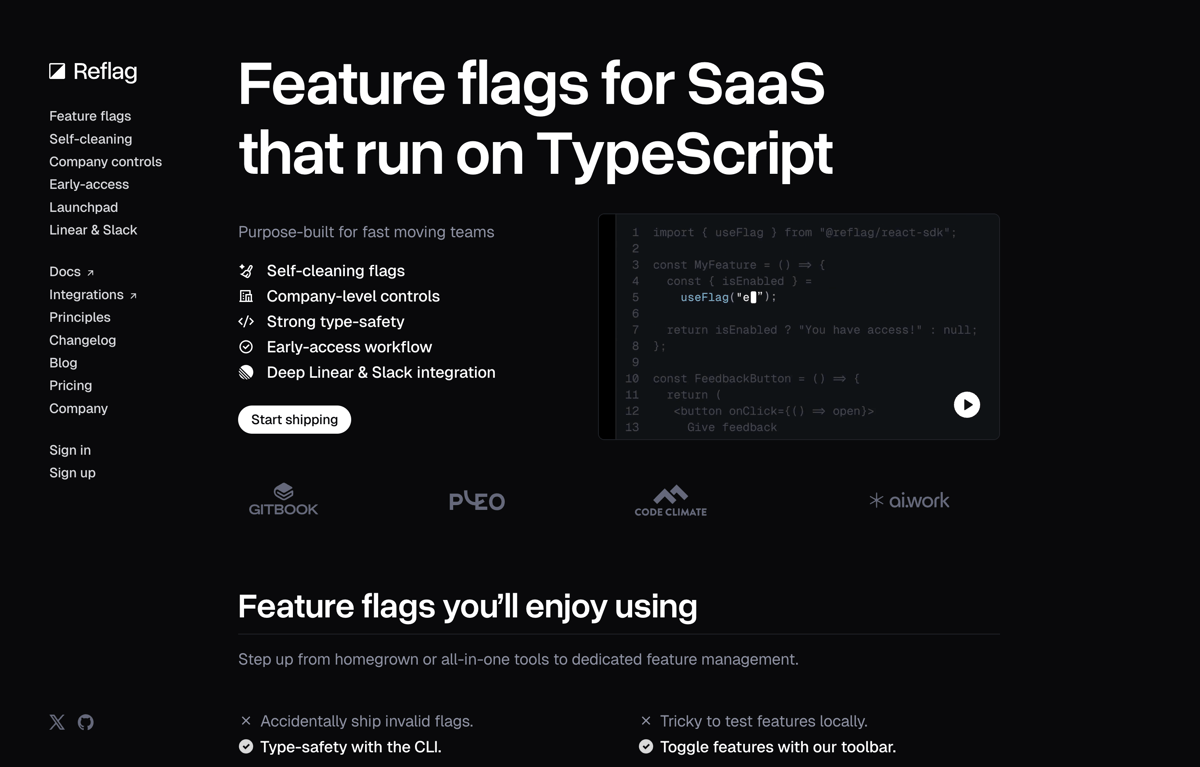Play the code demo video
1200x767 pixels.
click(966, 405)
